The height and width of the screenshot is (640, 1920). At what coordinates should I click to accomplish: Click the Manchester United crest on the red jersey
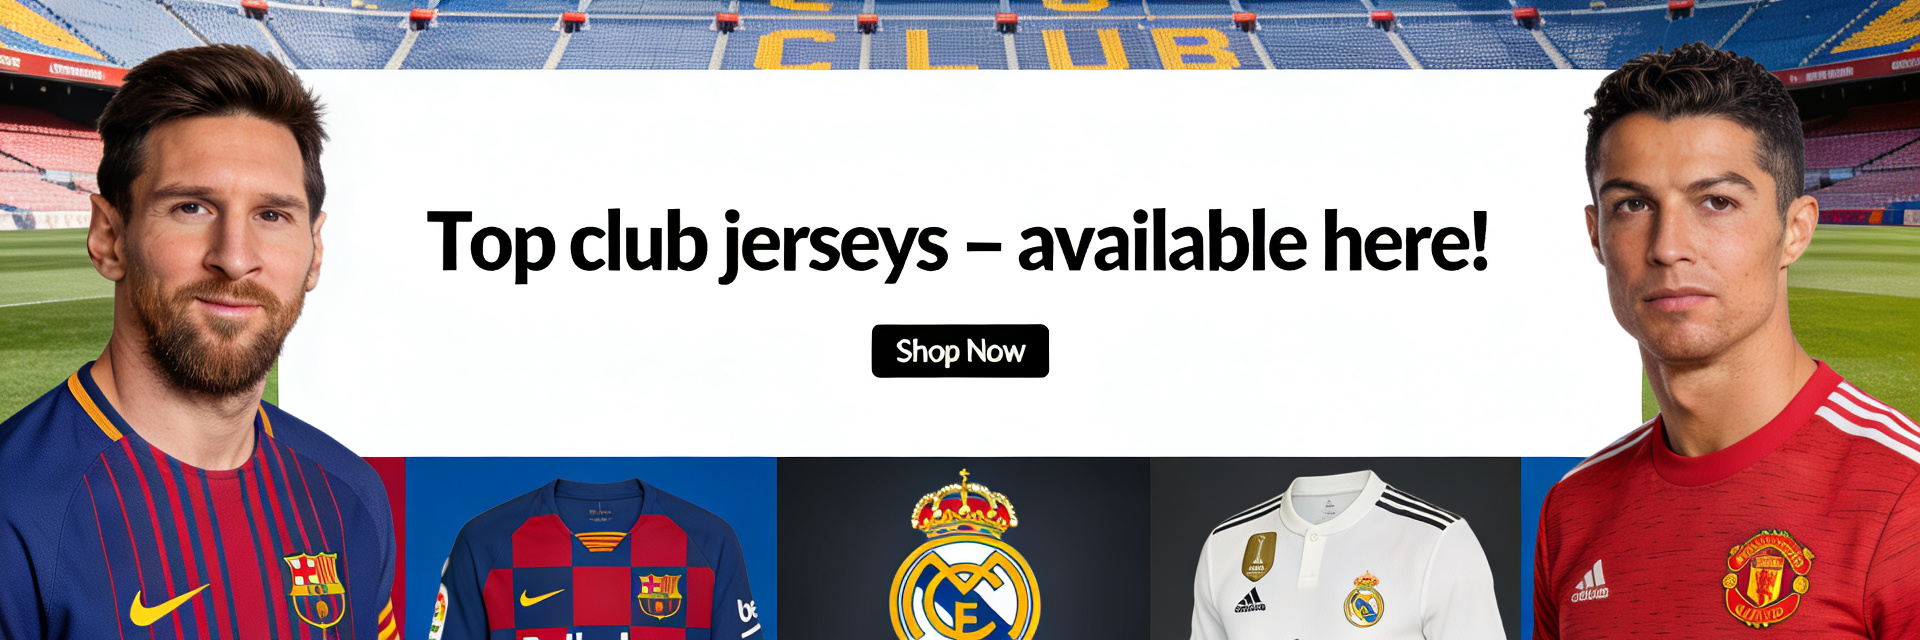pyautogui.click(x=1767, y=578)
